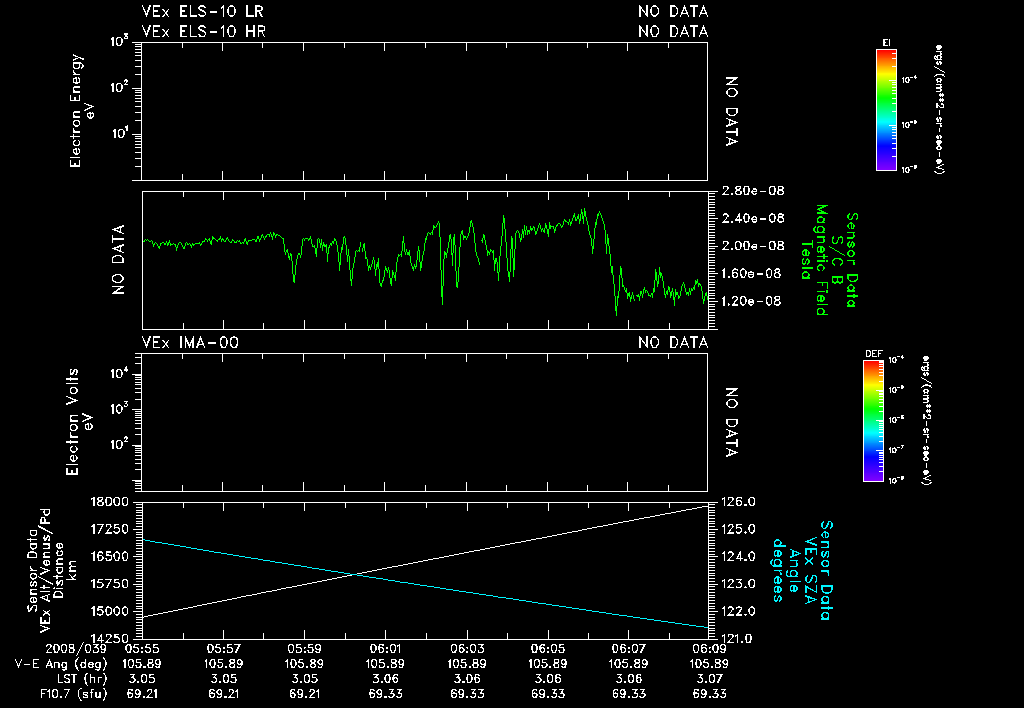Image resolution: width=1024 pixels, height=708 pixels.
Task: Select the 'VEx IMA-00' panel title
Action: (190, 342)
